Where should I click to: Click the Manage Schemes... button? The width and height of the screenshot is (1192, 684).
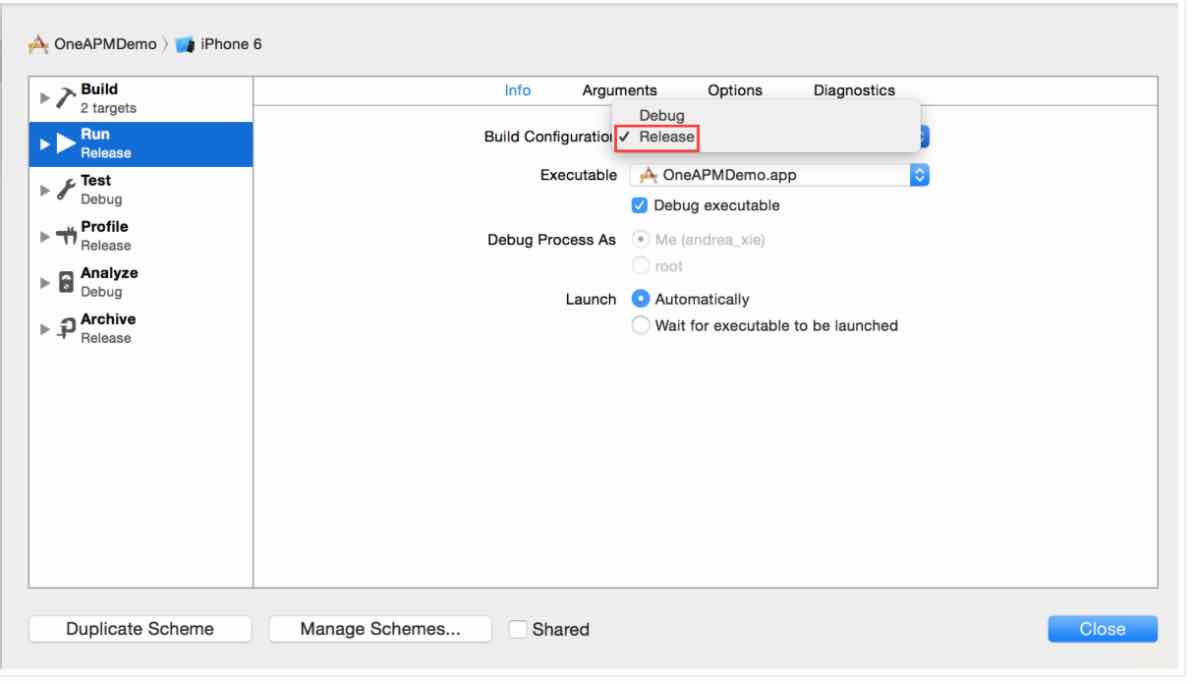coord(380,629)
